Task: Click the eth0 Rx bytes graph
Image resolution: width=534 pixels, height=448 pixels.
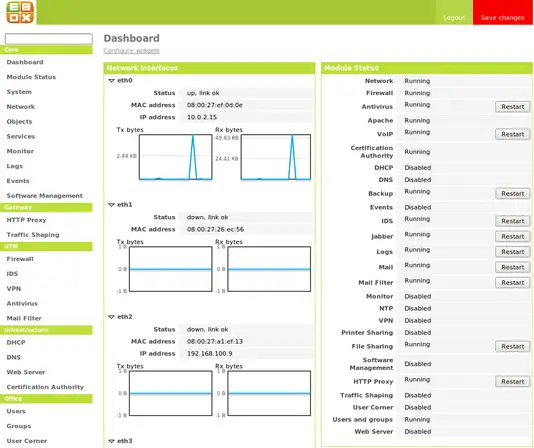Action: coord(276,157)
